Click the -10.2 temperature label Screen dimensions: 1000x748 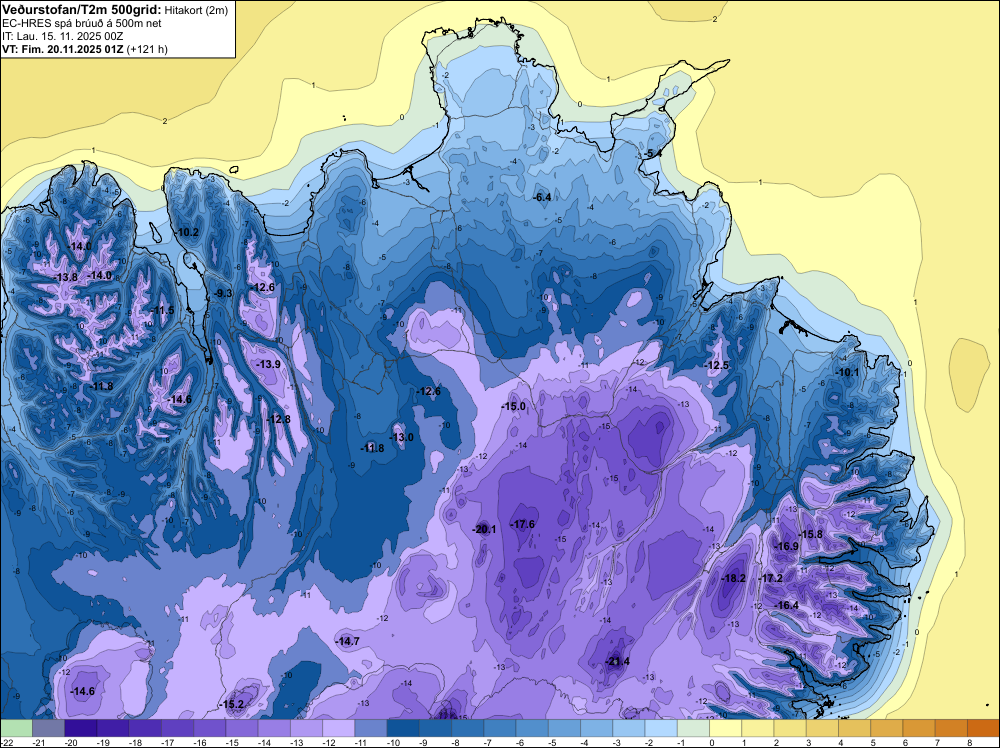click(x=187, y=232)
